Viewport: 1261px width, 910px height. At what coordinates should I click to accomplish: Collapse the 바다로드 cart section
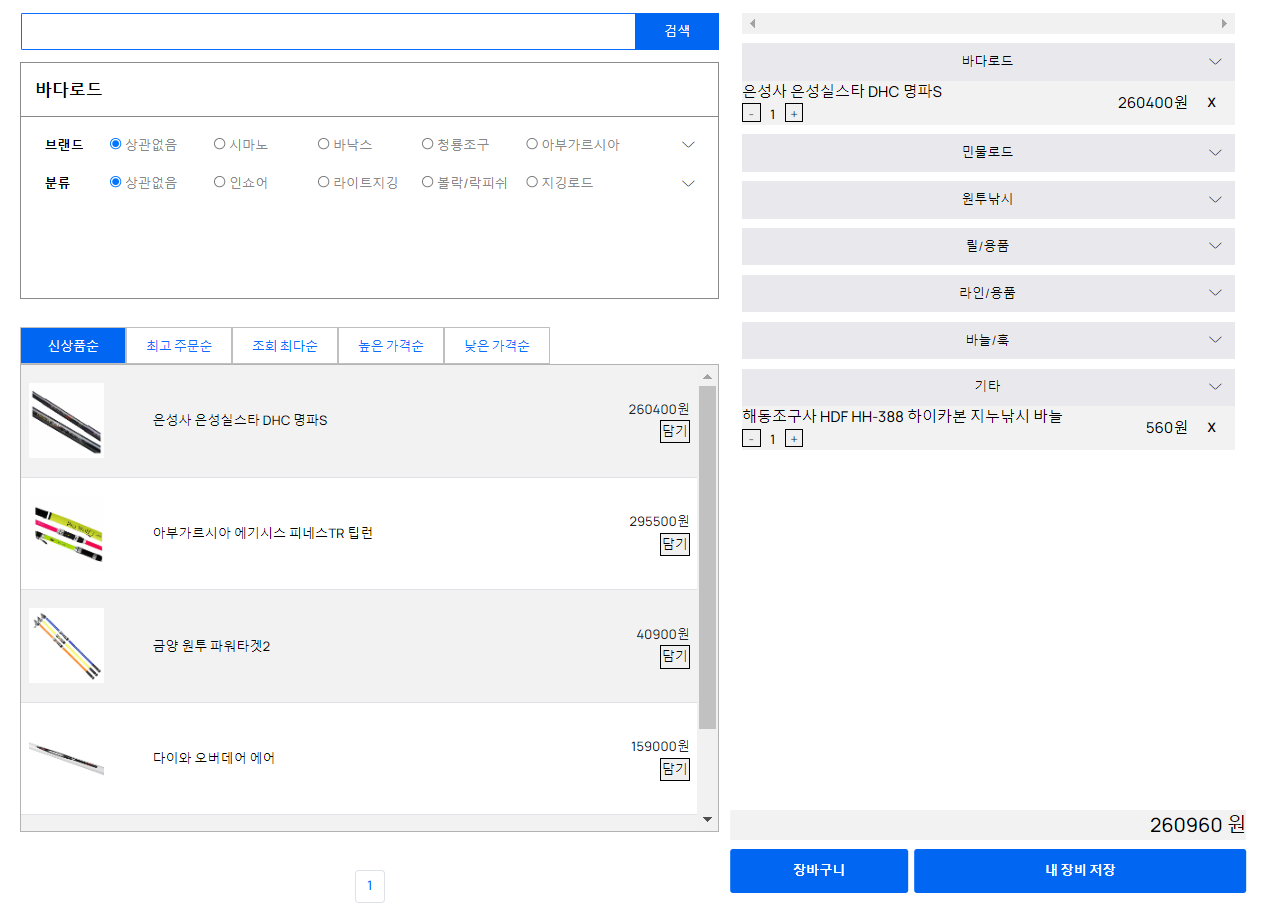[x=988, y=61]
